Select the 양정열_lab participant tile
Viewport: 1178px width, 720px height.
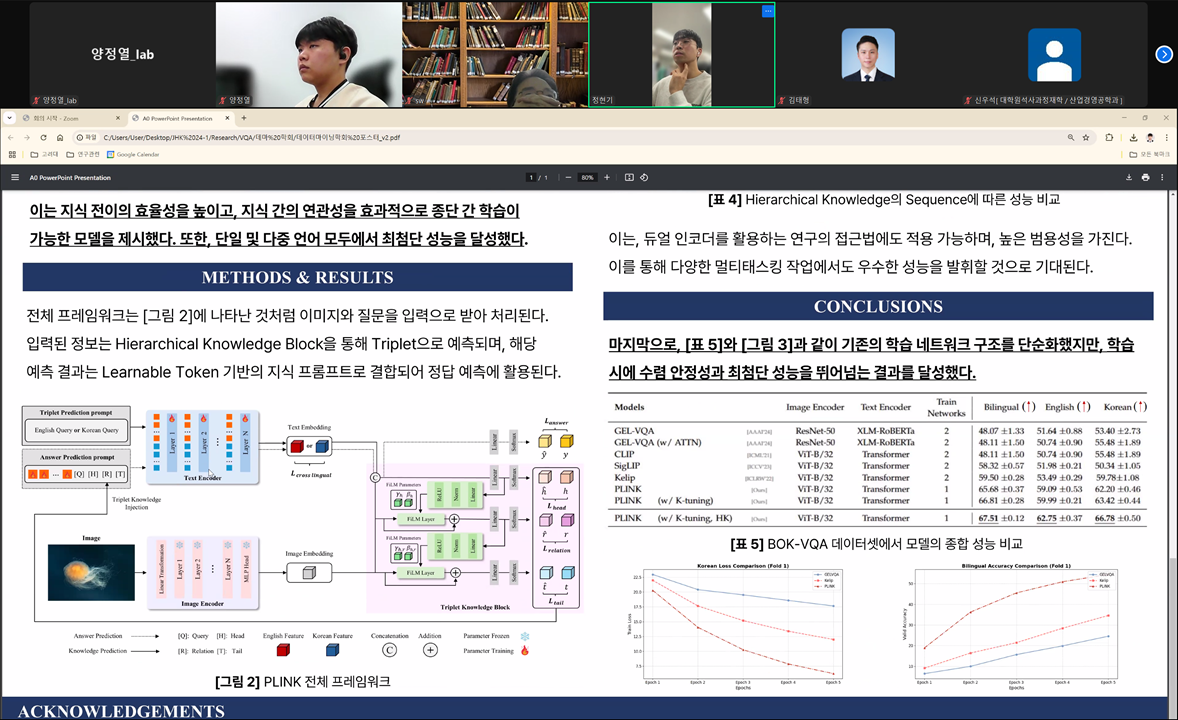122,54
